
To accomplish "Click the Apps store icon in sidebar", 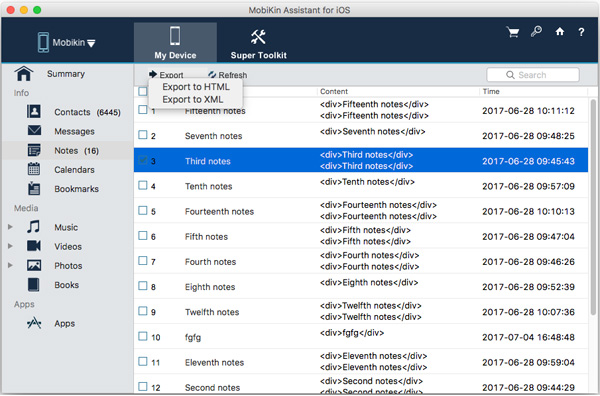I will (x=34, y=323).
